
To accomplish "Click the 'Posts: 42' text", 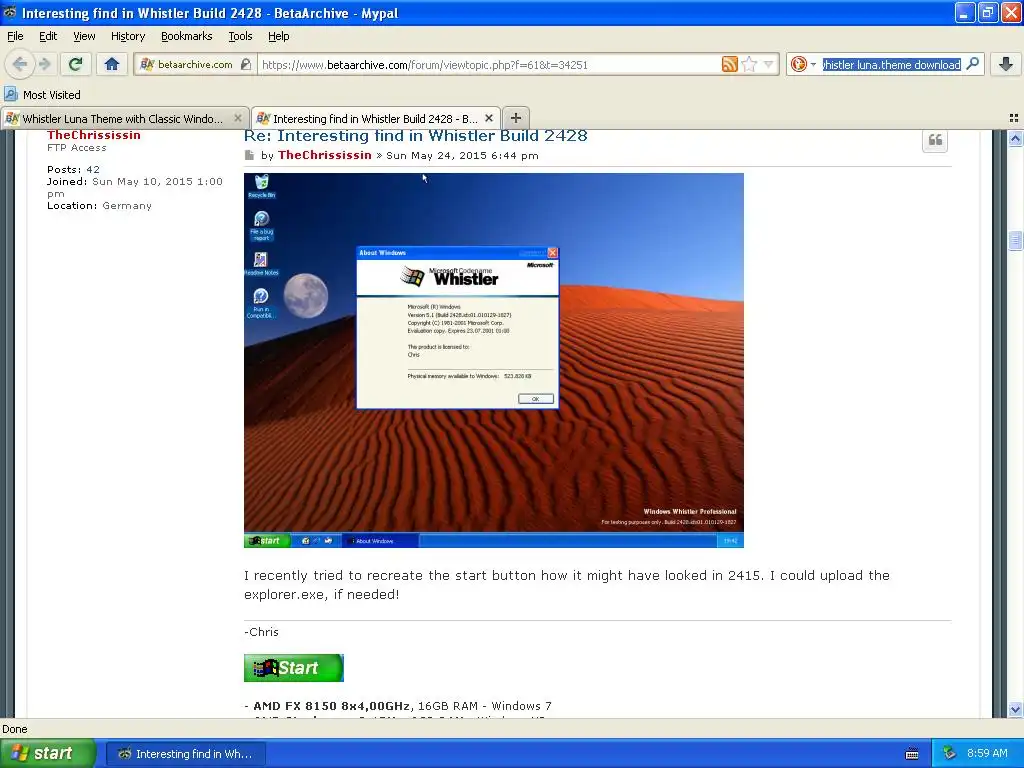I will pos(73,170).
